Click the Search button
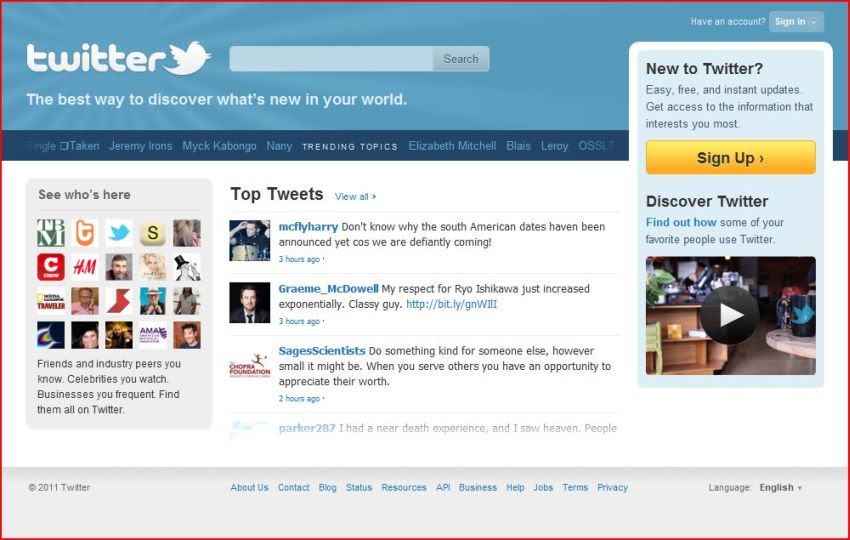850x540 pixels. coord(461,59)
